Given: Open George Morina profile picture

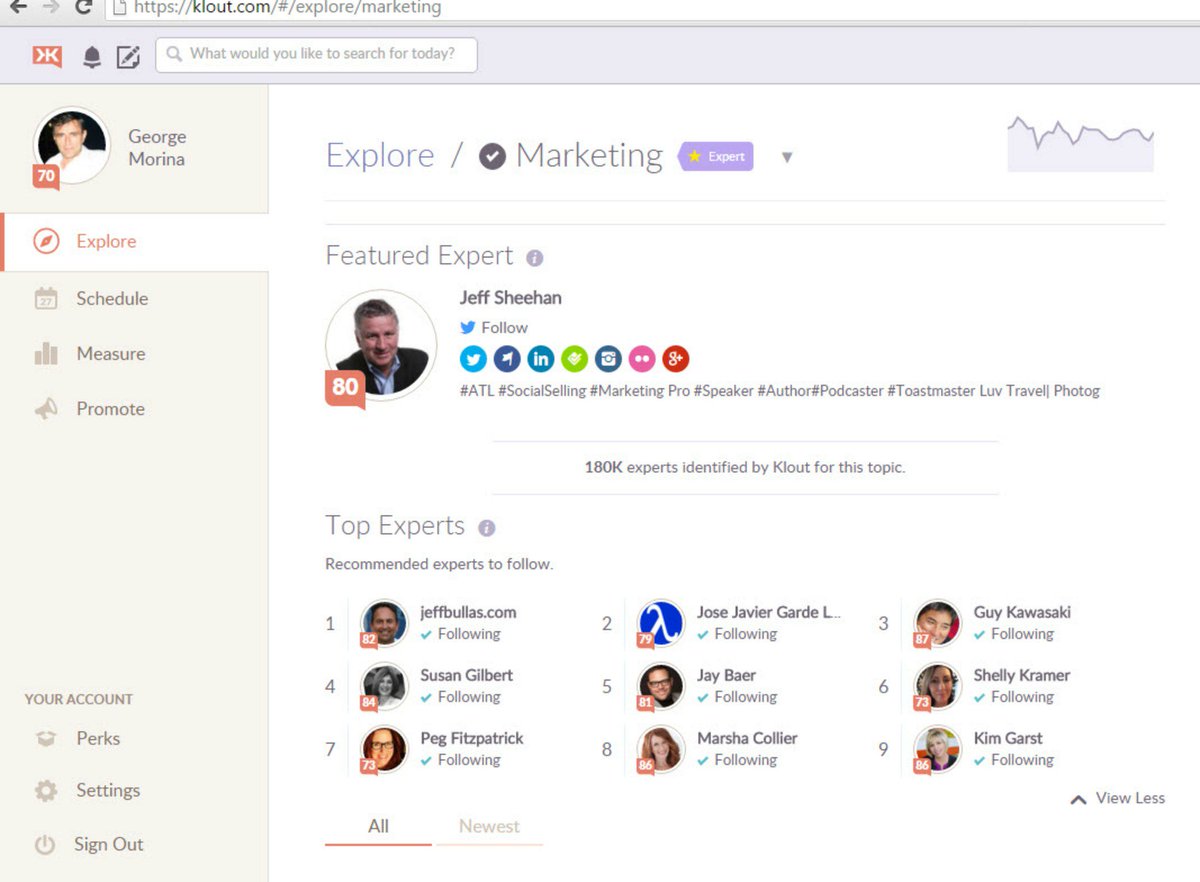Looking at the screenshot, I should click(71, 146).
